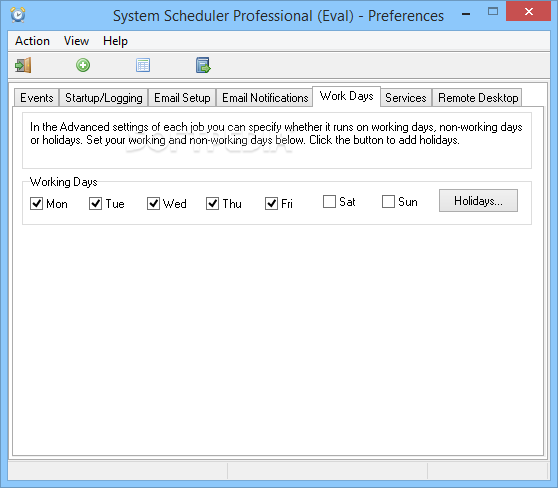Switch to the Startup/Logging tab
This screenshot has width=558, height=488.
tap(104, 98)
